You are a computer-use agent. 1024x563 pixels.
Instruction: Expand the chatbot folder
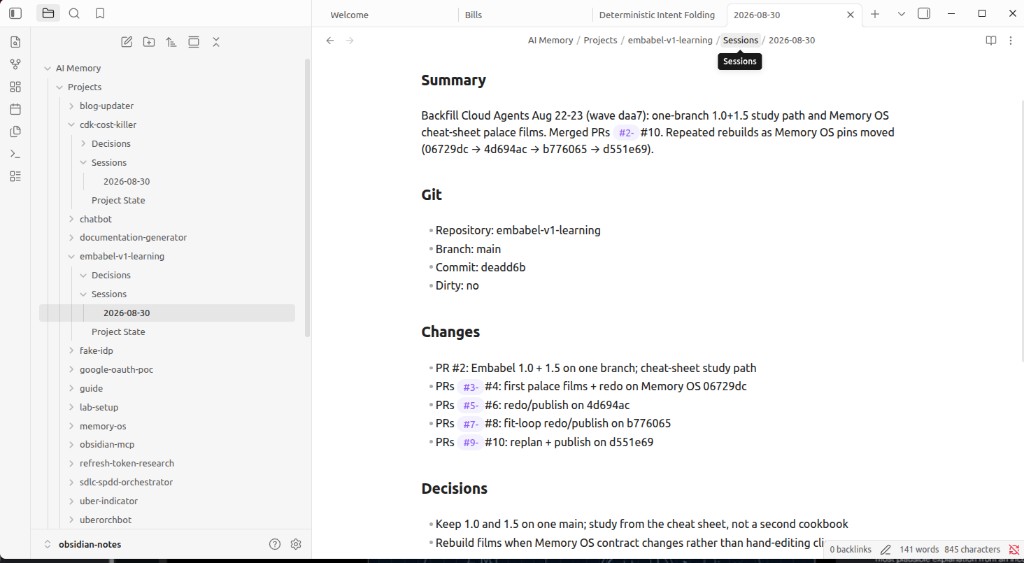pyautogui.click(x=71, y=219)
